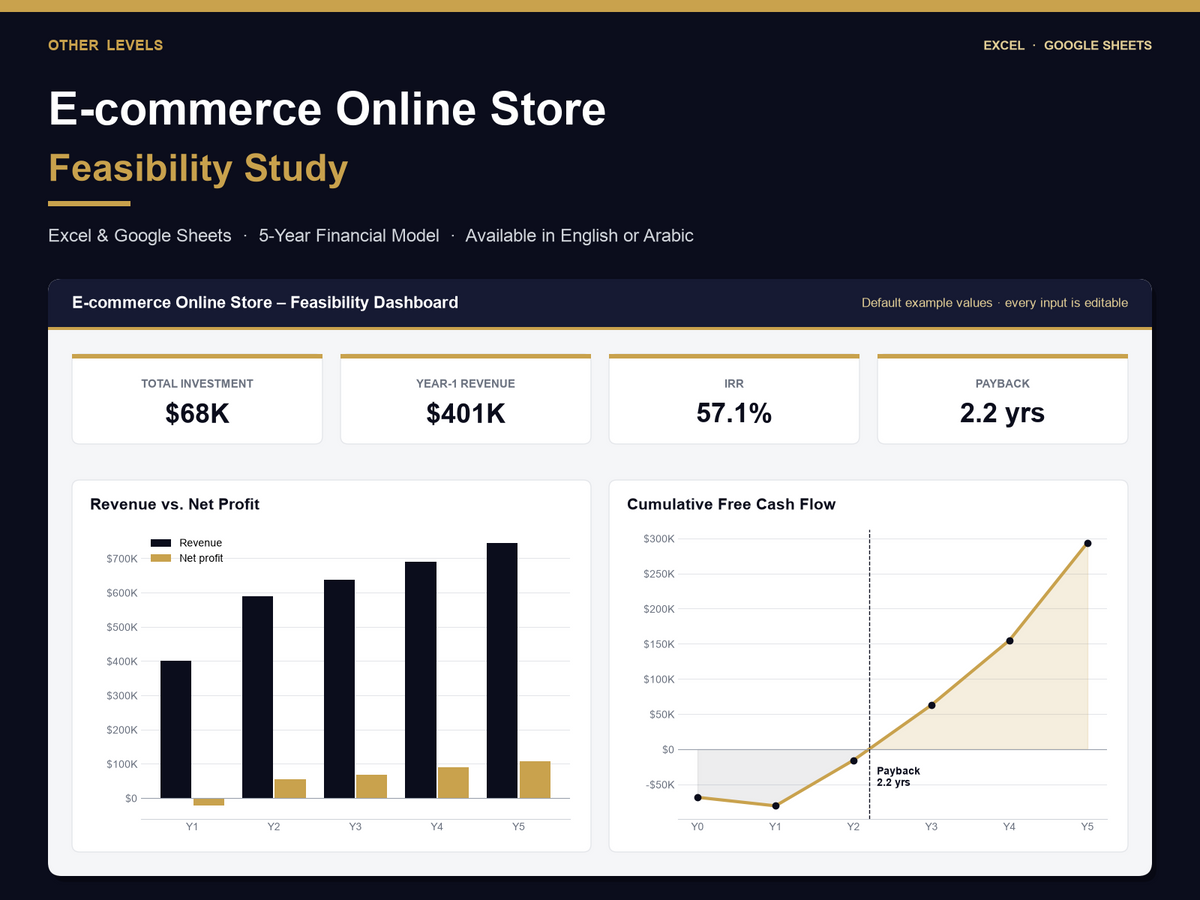1200x900 pixels.
Task: Click the Y4 revenue bar
Action: pyautogui.click(x=421, y=680)
